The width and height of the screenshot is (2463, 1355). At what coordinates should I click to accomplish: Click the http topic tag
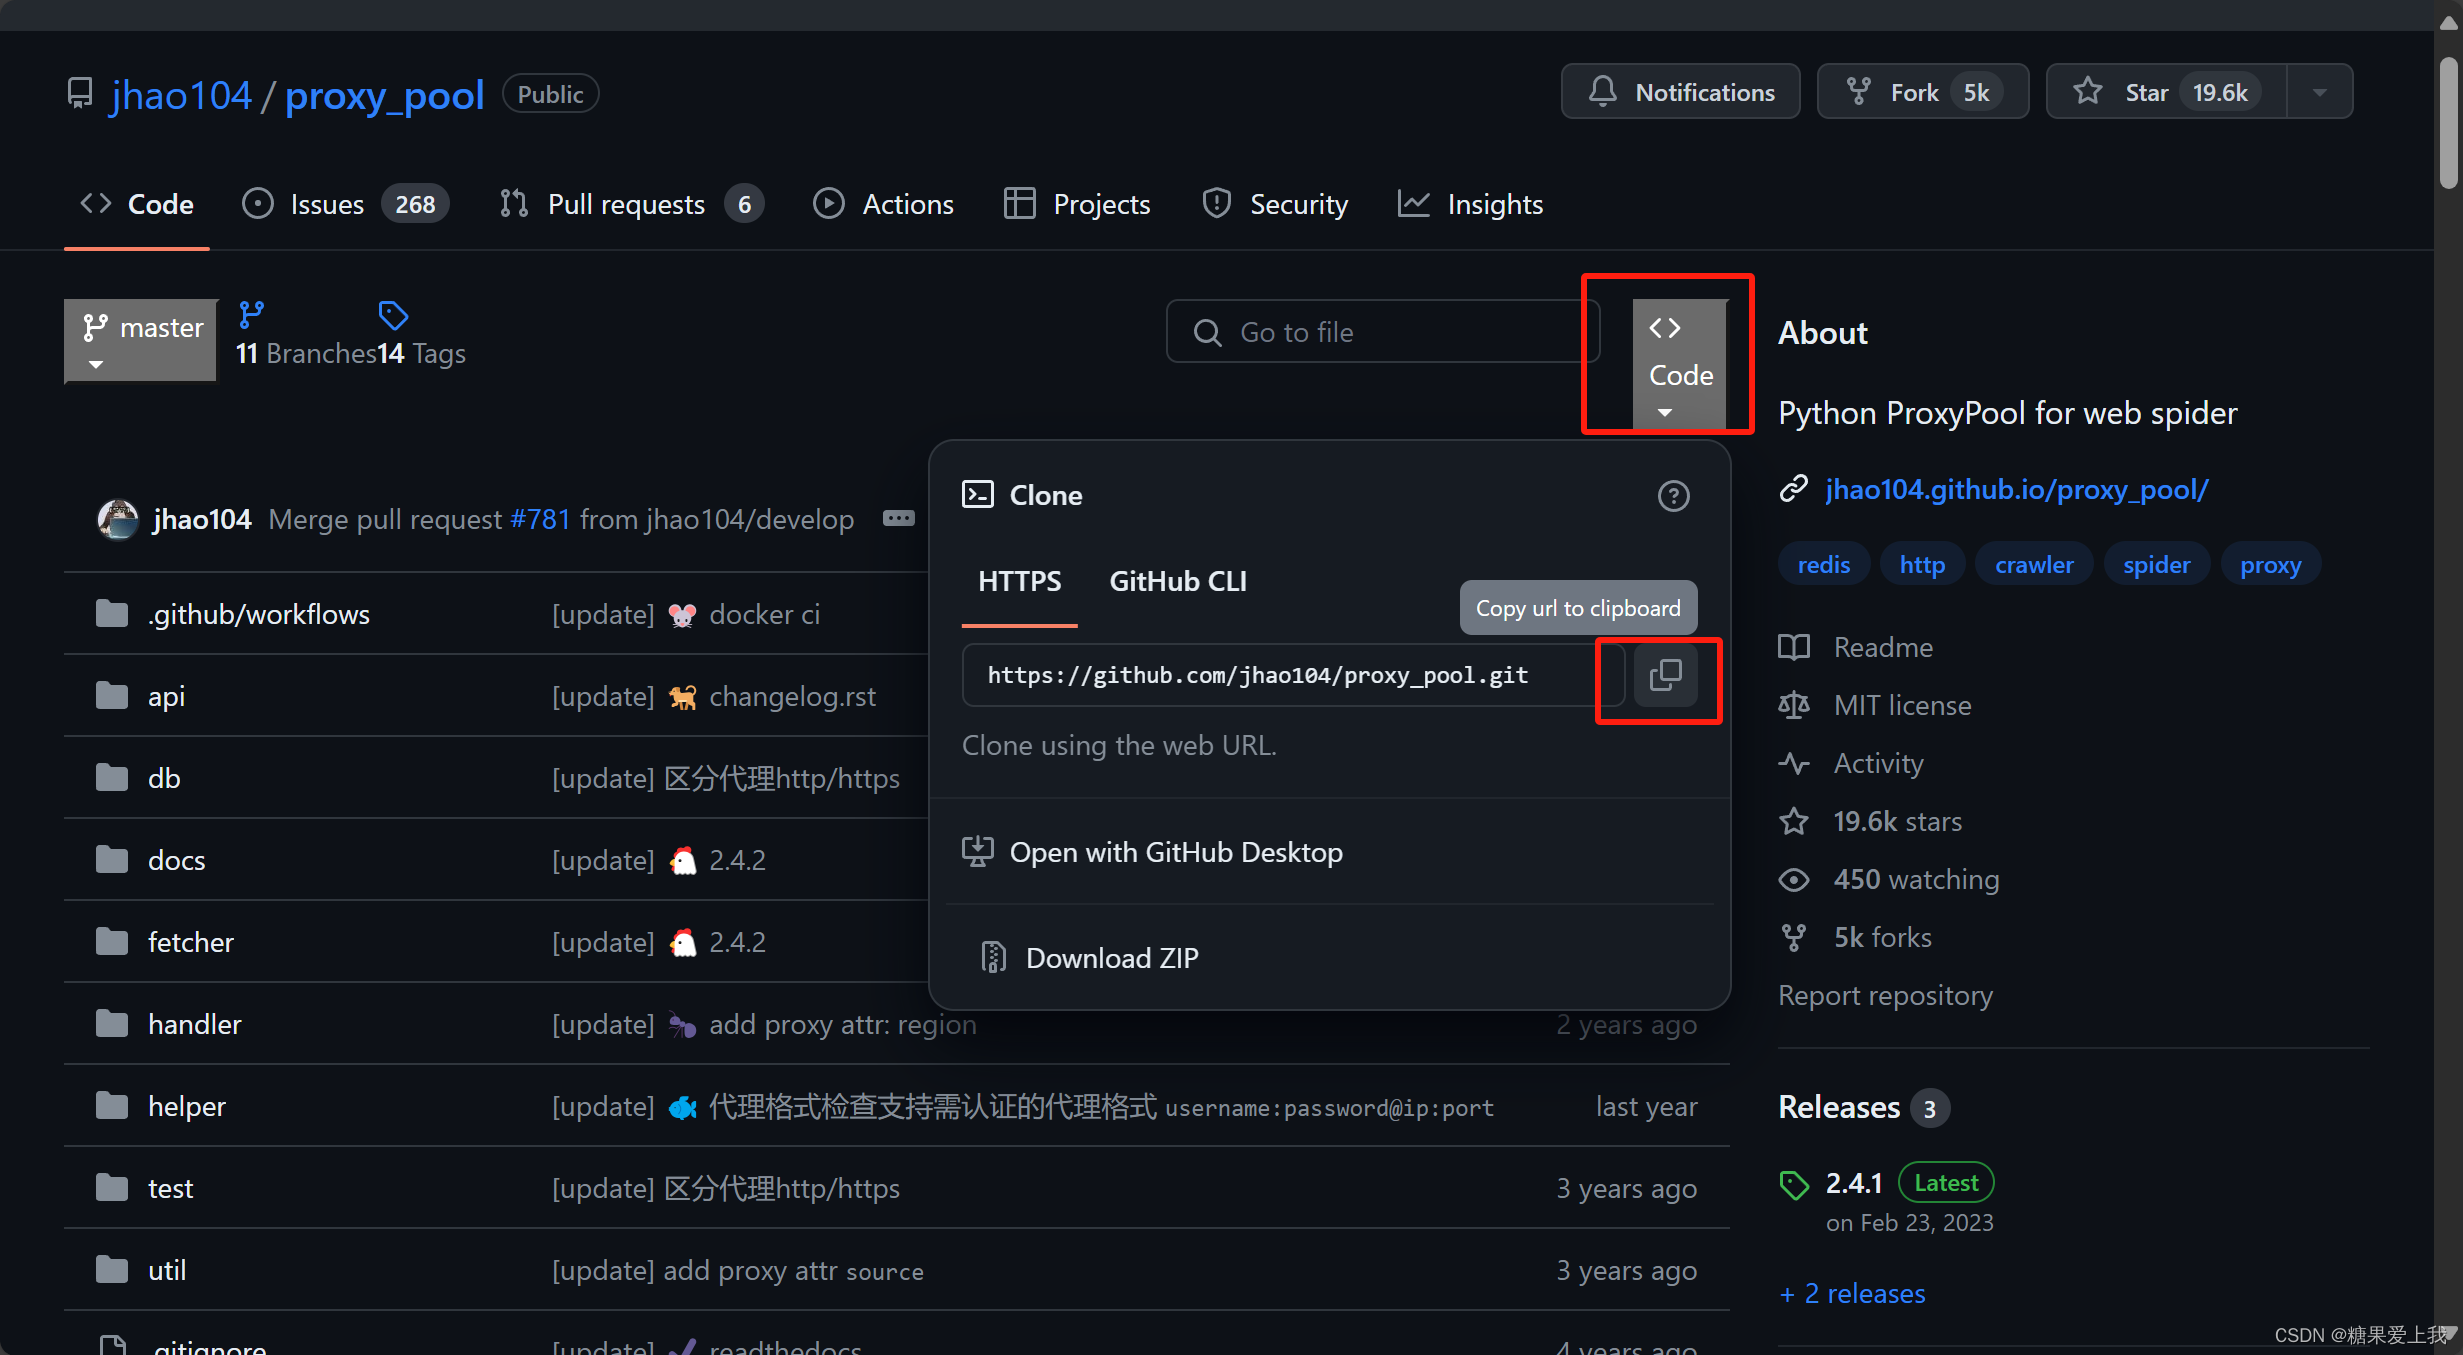pos(1922,564)
